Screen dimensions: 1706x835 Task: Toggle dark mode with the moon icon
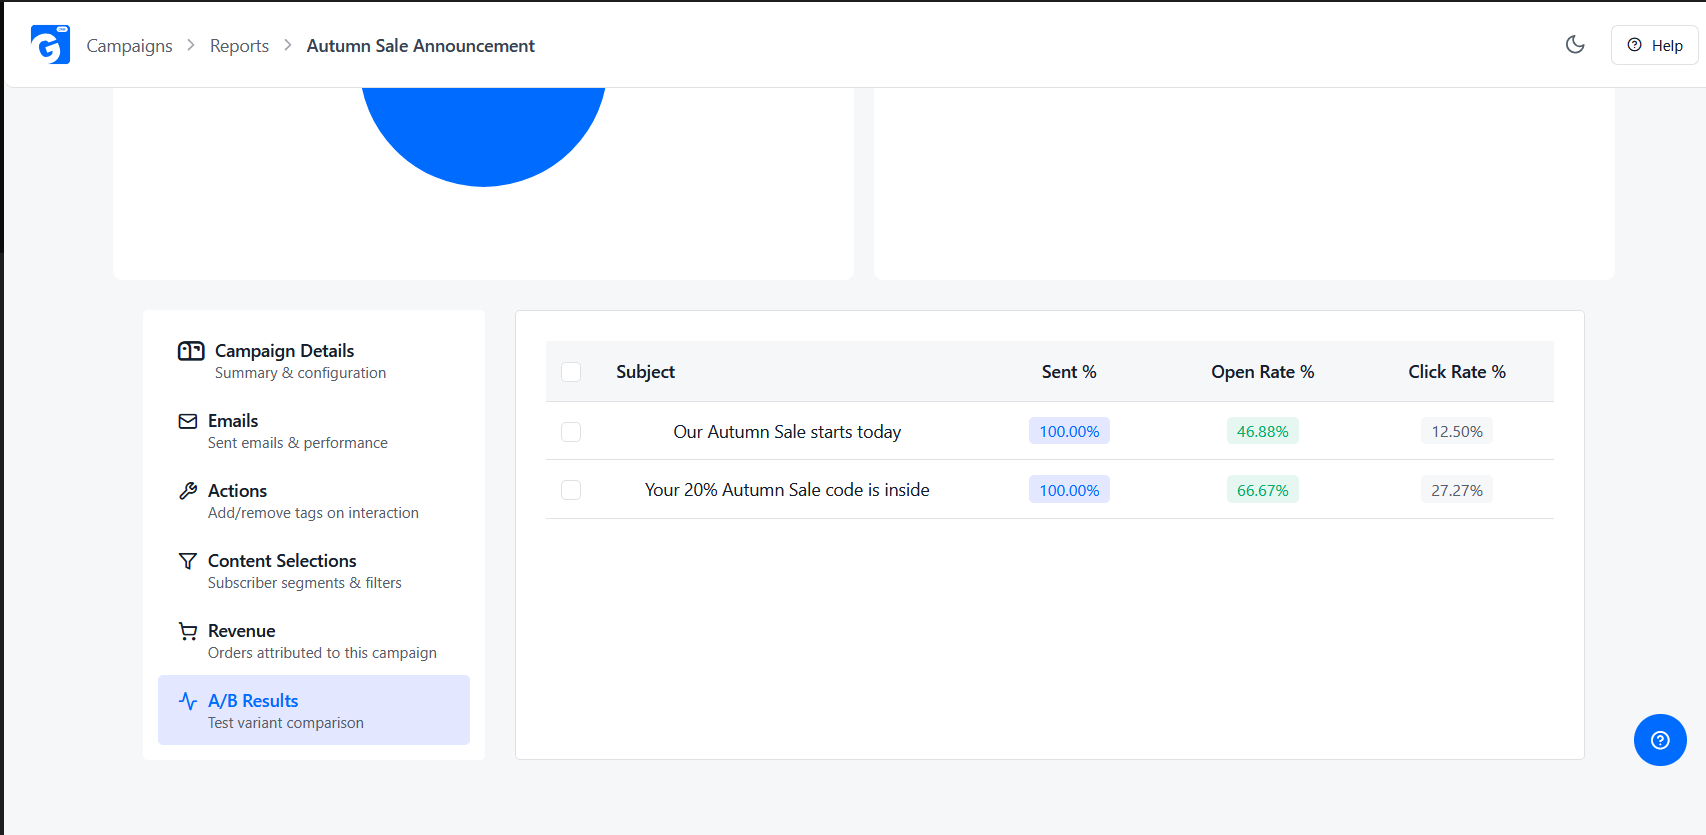pos(1575,44)
